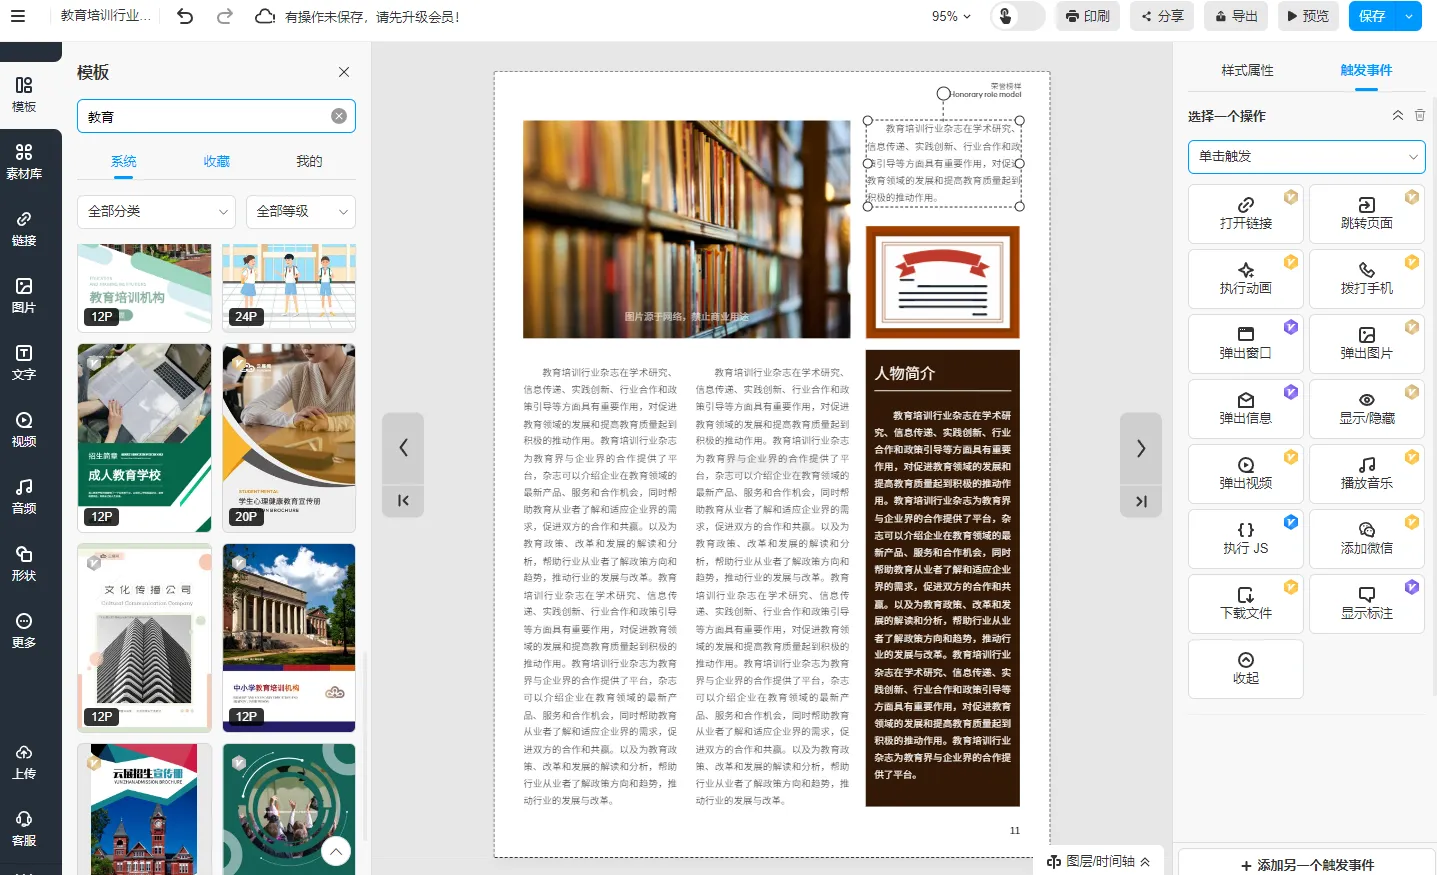Click the 收起 collapse action

(1246, 669)
